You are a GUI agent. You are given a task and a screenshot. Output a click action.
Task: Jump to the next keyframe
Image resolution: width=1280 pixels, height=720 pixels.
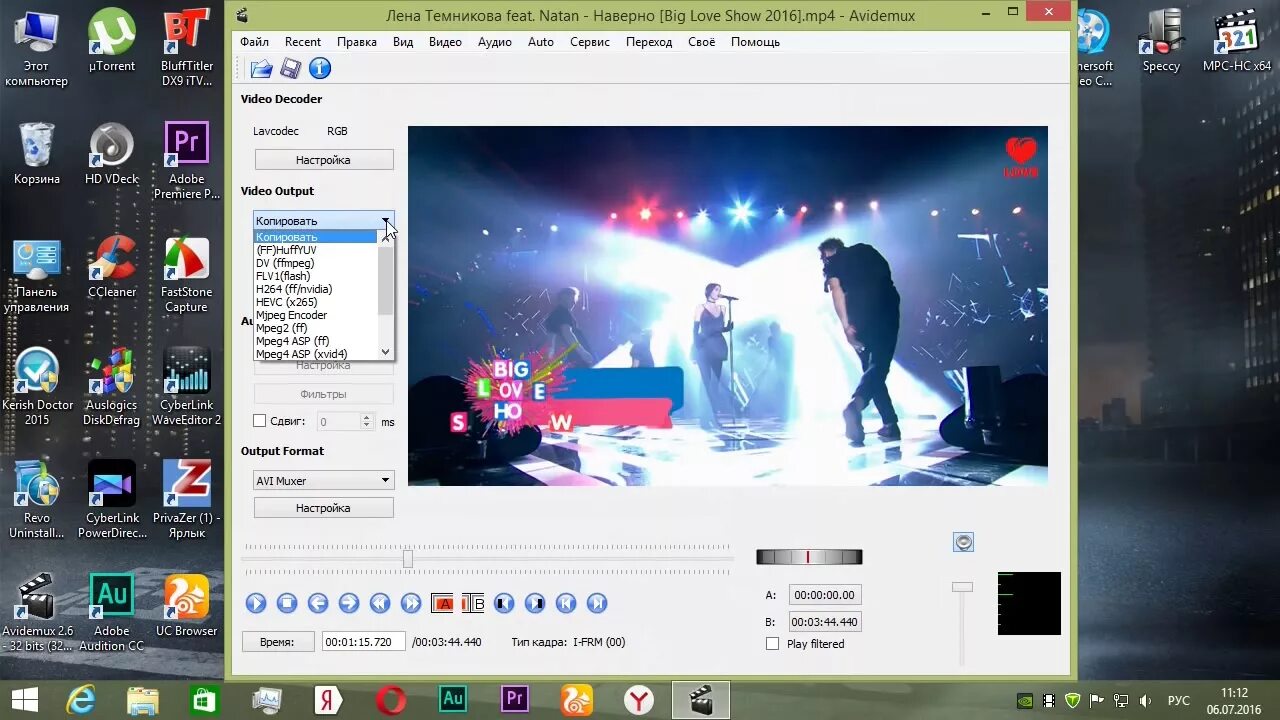(411, 603)
